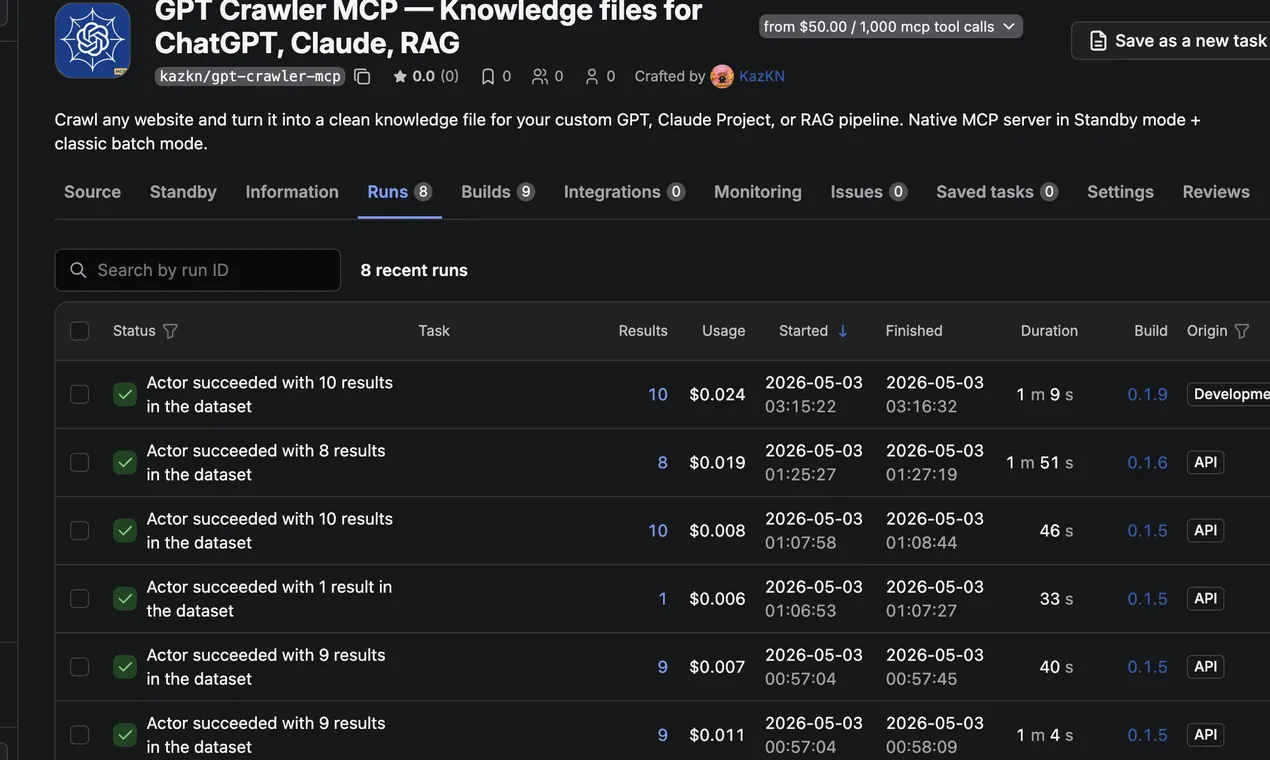Go to the Monitoring tab
This screenshot has width=1270, height=760.
point(758,192)
